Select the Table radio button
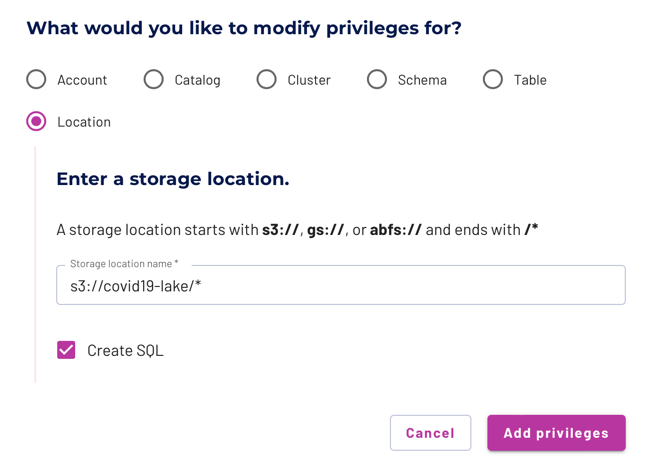 point(493,79)
